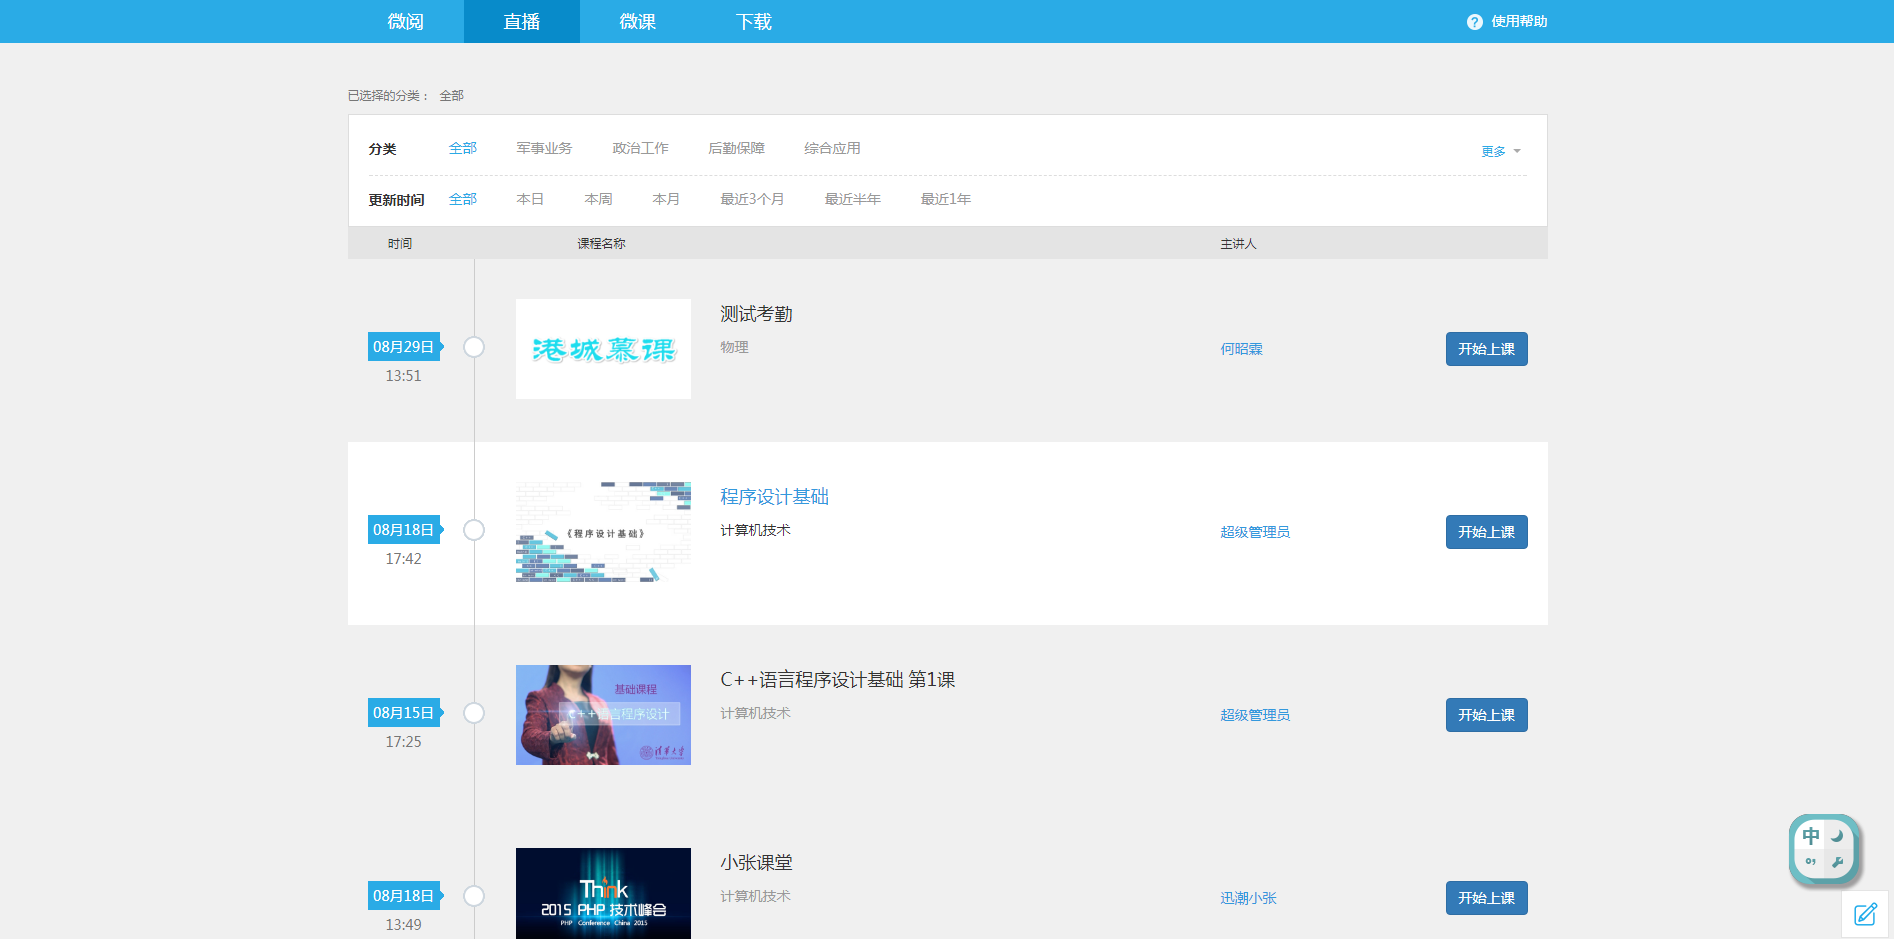The height and width of the screenshot is (939, 1894).
Task: Open the 程序设计基础 course title
Action: coord(774,497)
